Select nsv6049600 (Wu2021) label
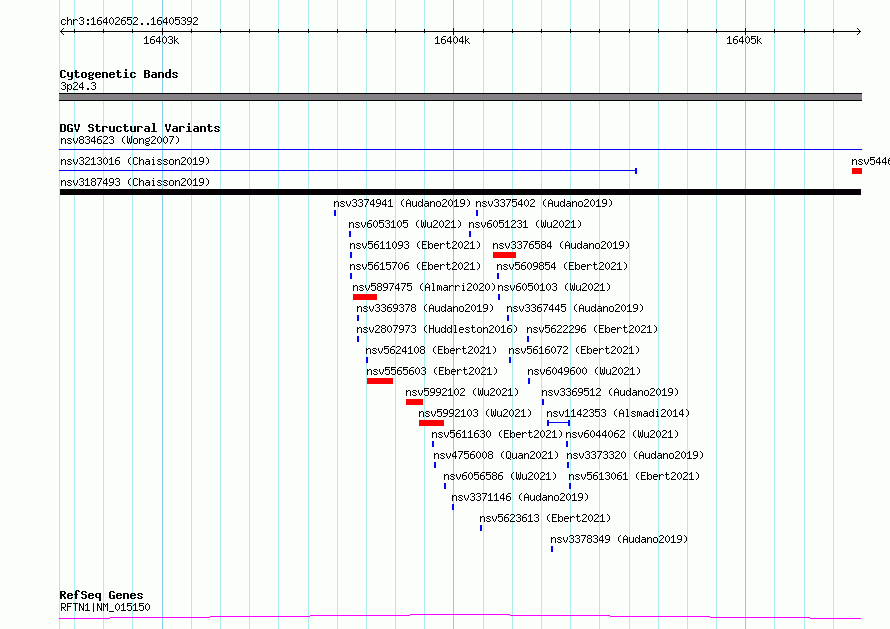The width and height of the screenshot is (890, 629). [x=584, y=371]
